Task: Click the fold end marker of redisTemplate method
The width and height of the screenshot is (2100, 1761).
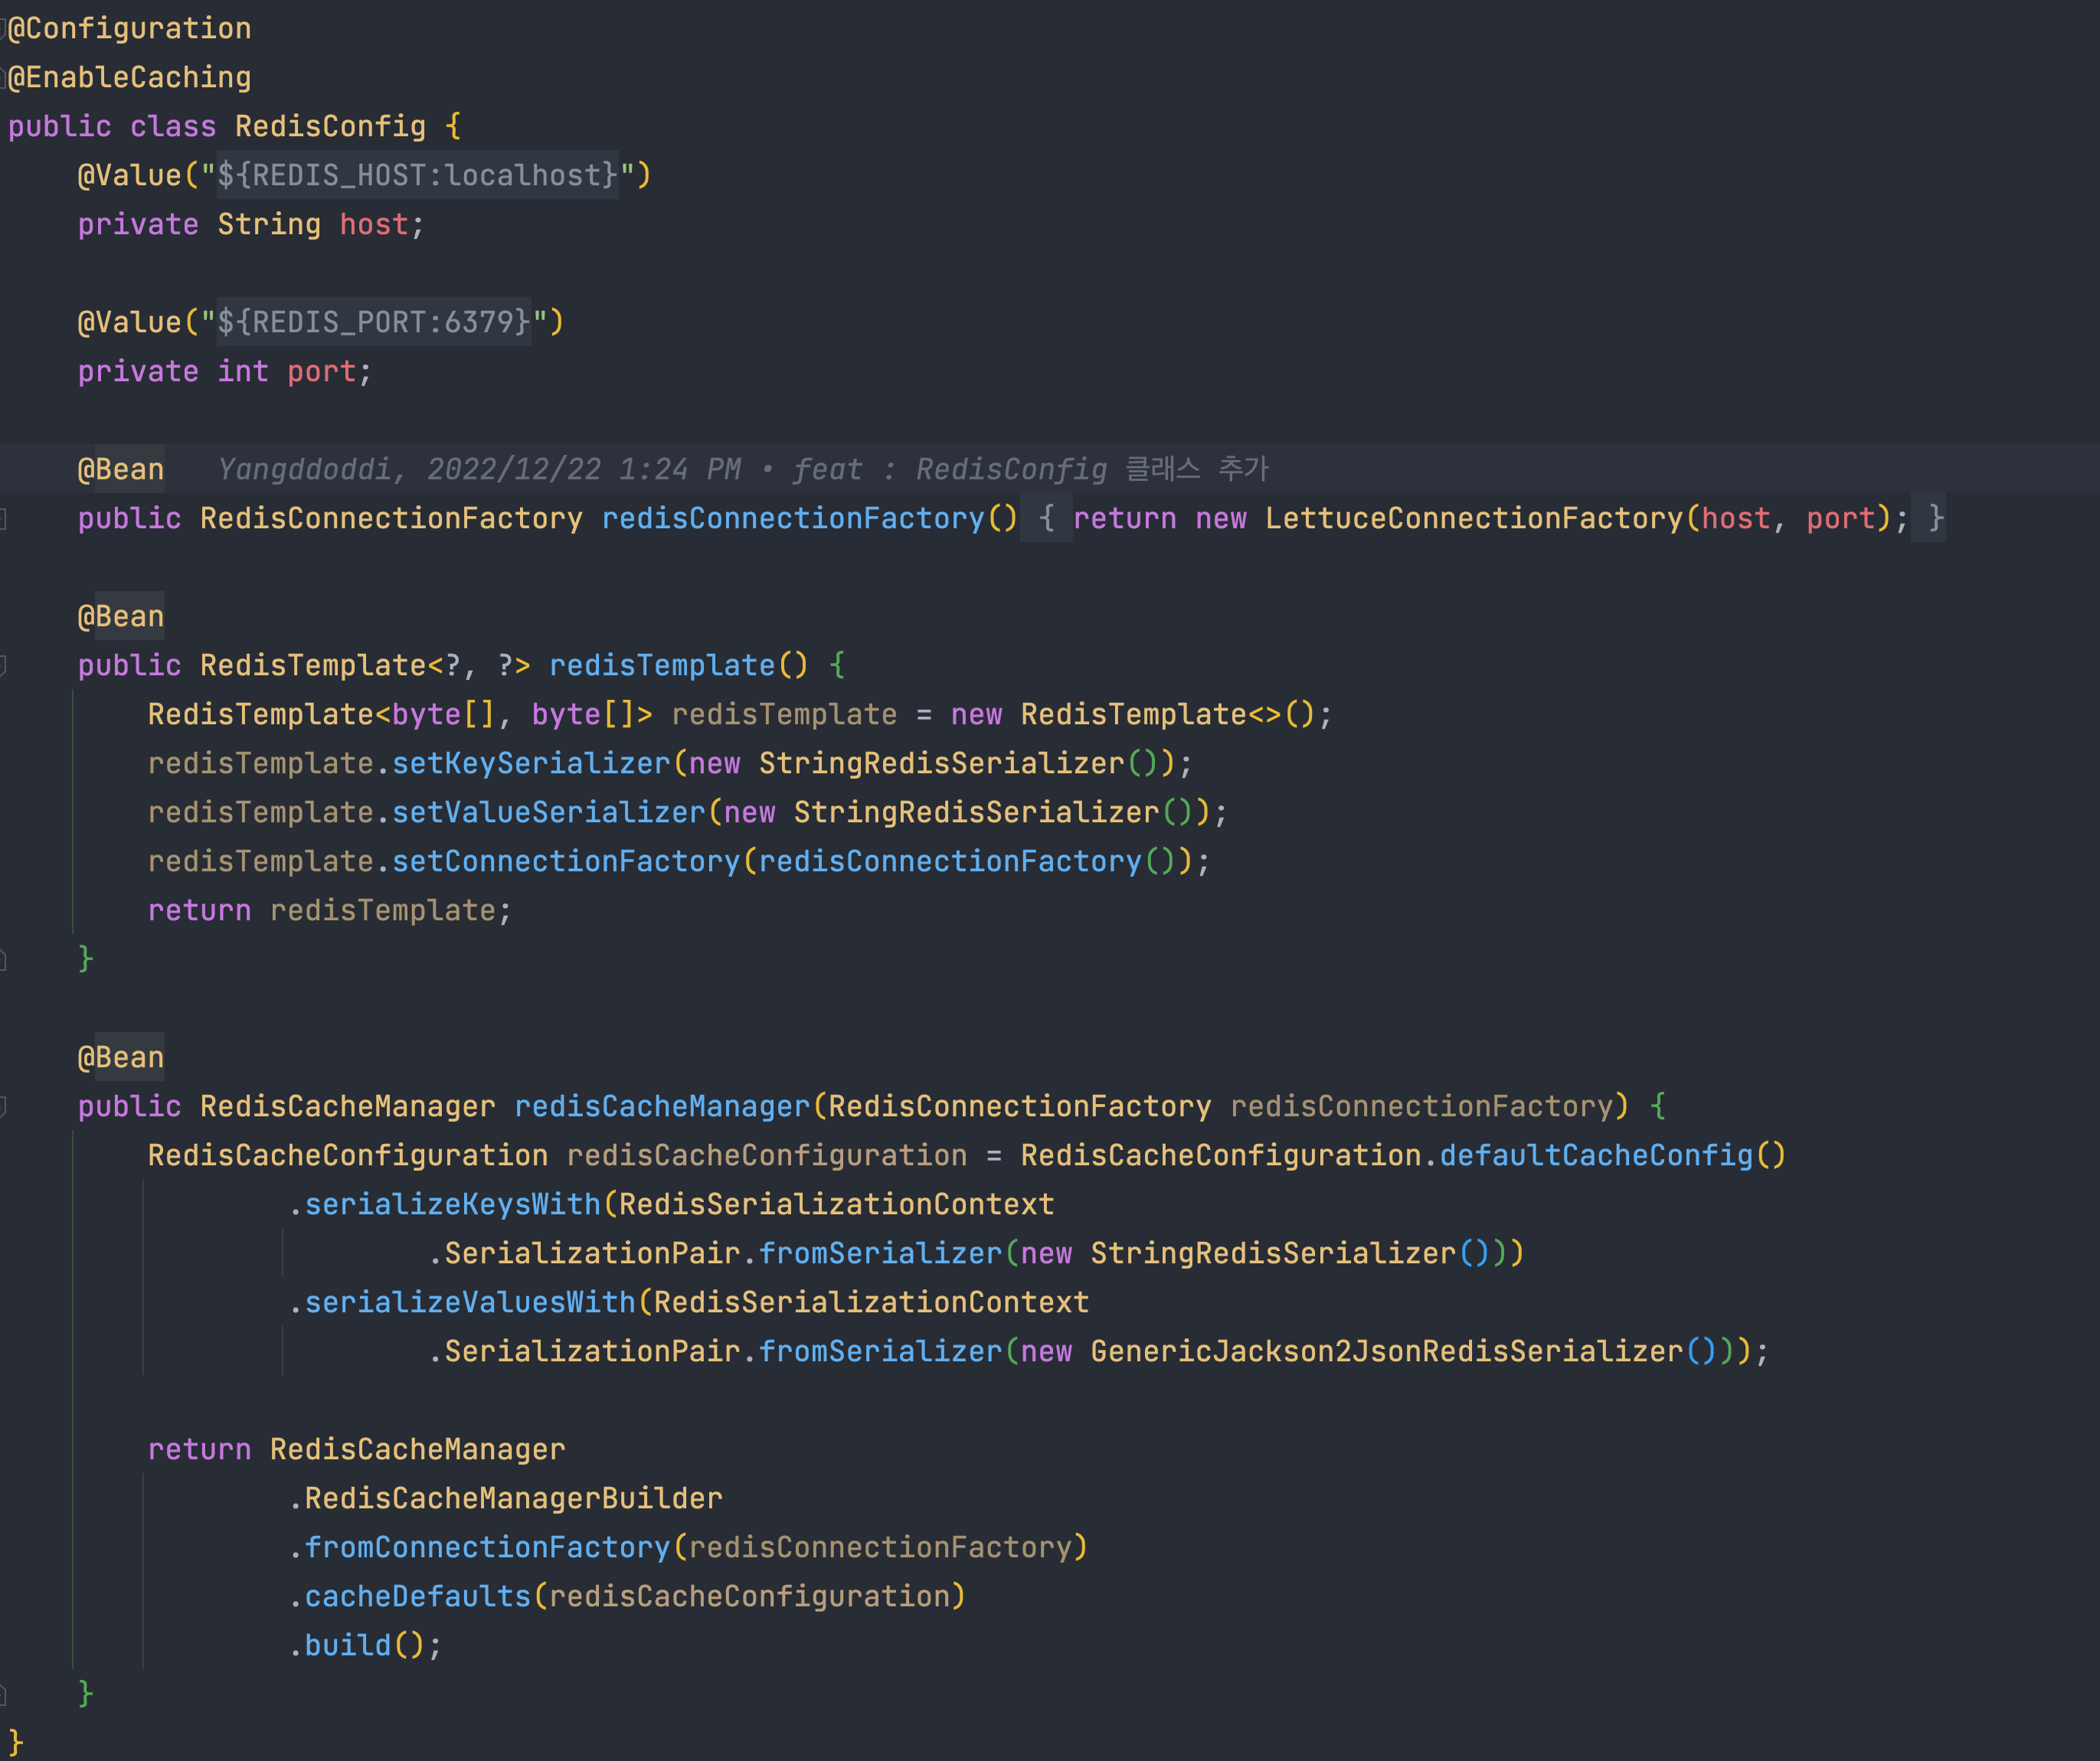Action: pyautogui.click(x=4, y=960)
